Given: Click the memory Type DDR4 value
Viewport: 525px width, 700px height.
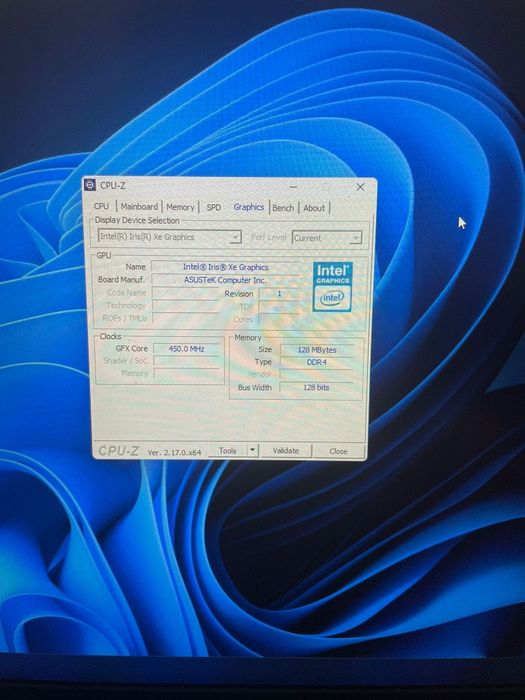Looking at the screenshot, I should click(x=317, y=362).
